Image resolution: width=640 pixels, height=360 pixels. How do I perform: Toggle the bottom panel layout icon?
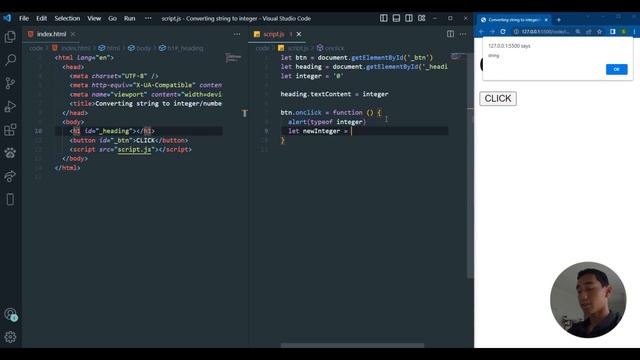click(396, 18)
